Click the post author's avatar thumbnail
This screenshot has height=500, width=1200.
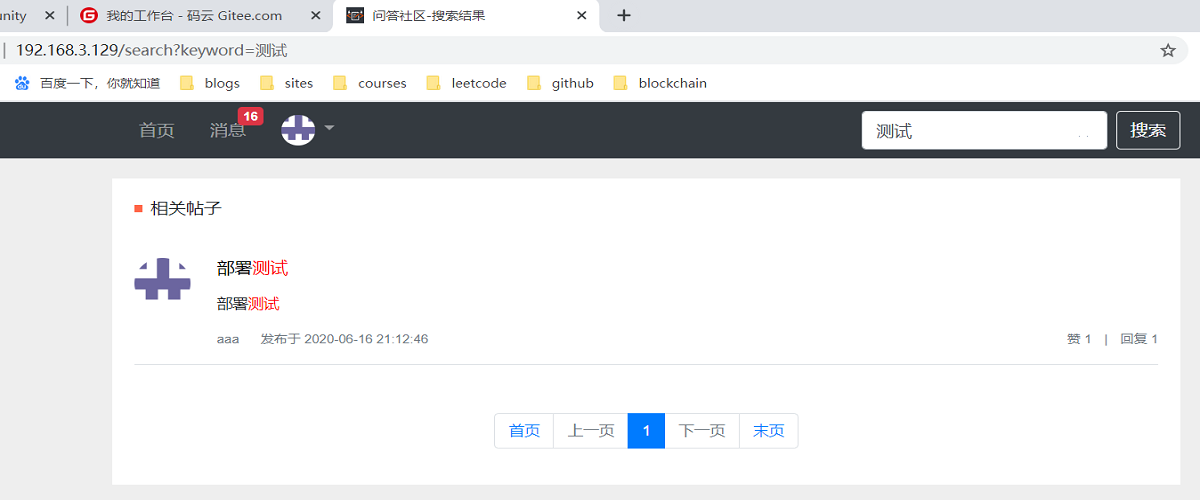coord(162,279)
